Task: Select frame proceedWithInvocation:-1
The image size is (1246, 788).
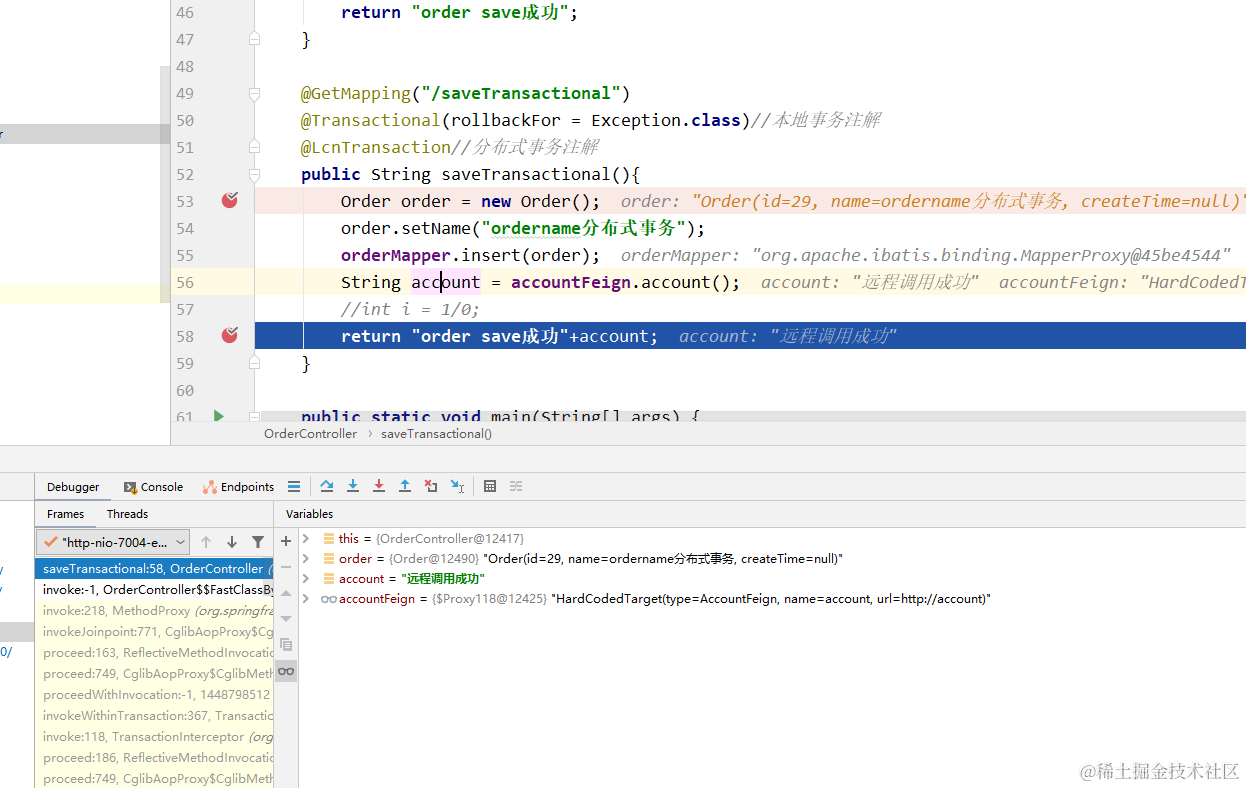Action: [154, 694]
